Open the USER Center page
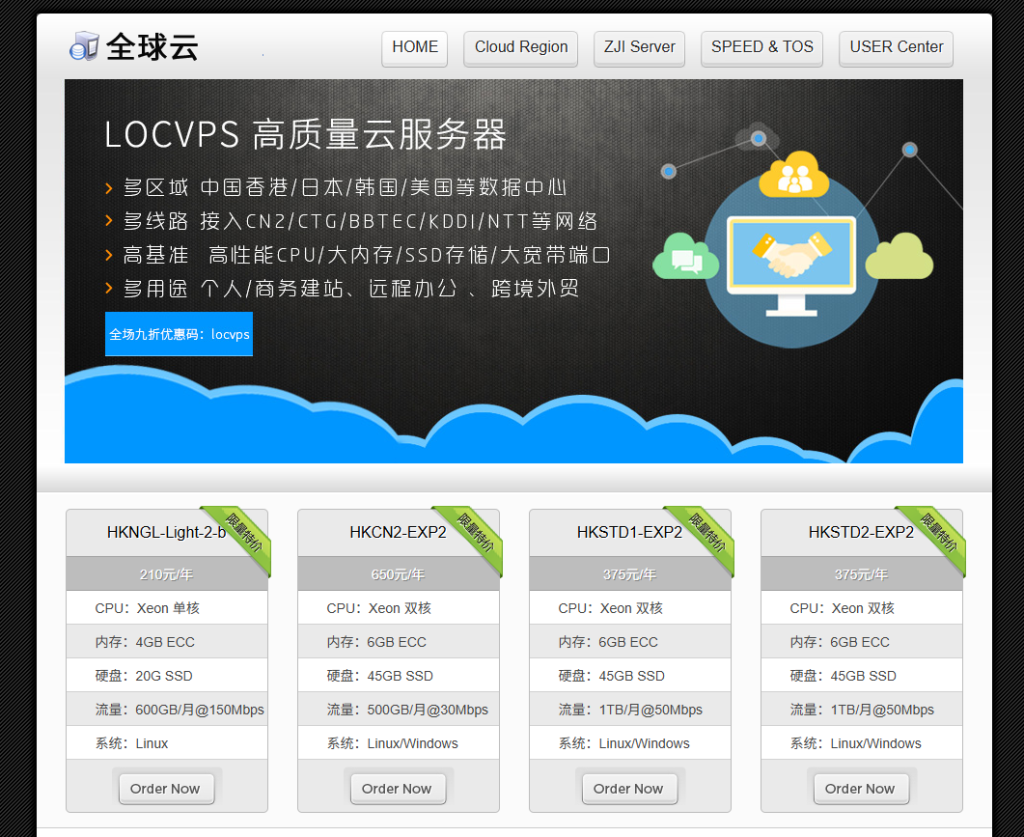This screenshot has height=837, width=1024. point(896,48)
